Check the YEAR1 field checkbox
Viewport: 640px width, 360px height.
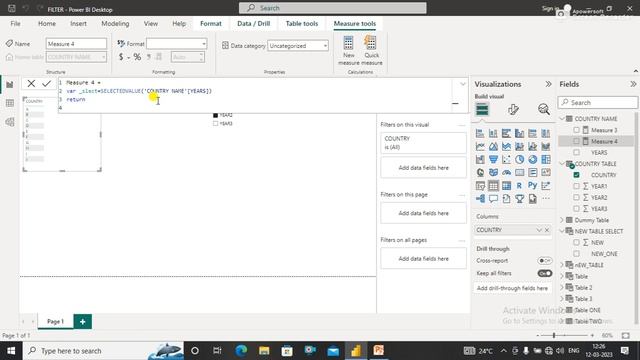(x=576, y=186)
